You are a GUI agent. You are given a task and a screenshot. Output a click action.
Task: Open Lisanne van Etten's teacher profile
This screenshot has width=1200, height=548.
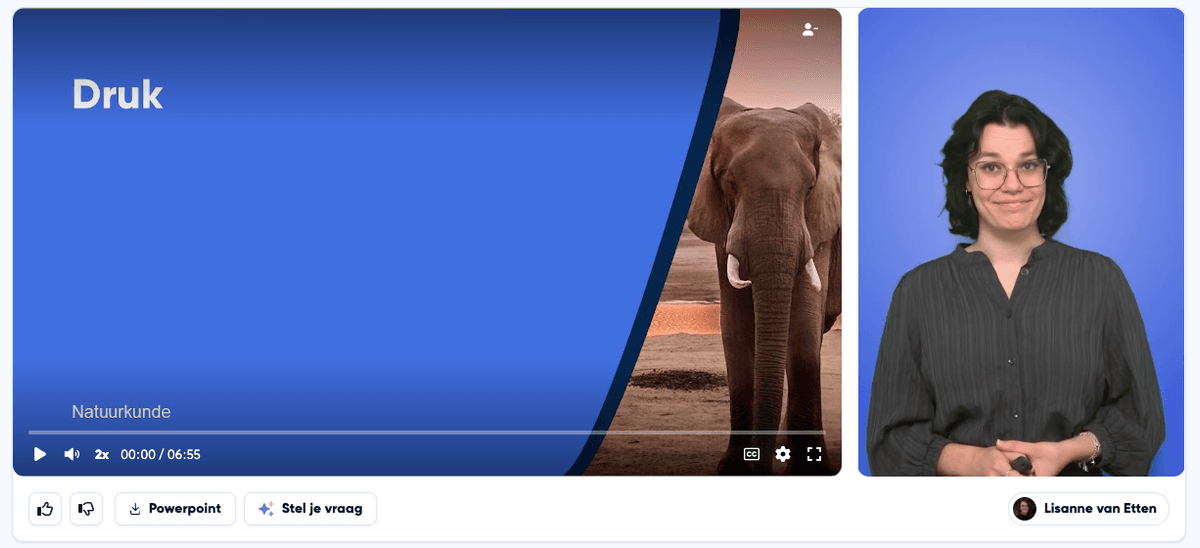(1088, 509)
